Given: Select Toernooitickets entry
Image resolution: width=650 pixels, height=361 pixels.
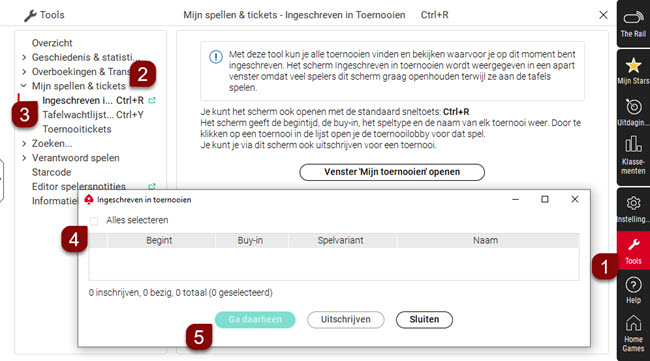Looking at the screenshot, I should click(77, 129).
